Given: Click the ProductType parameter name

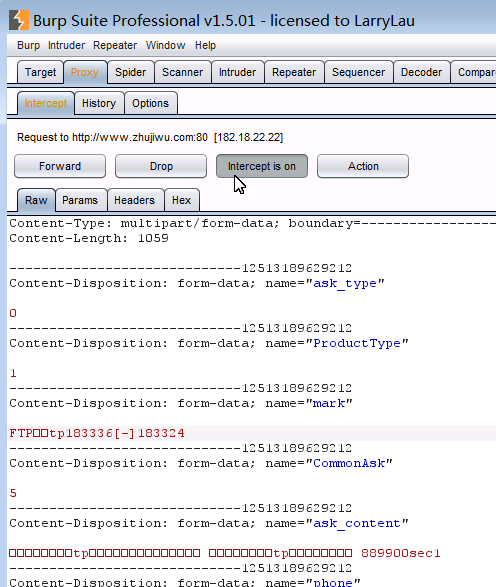Looking at the screenshot, I should point(357,343).
